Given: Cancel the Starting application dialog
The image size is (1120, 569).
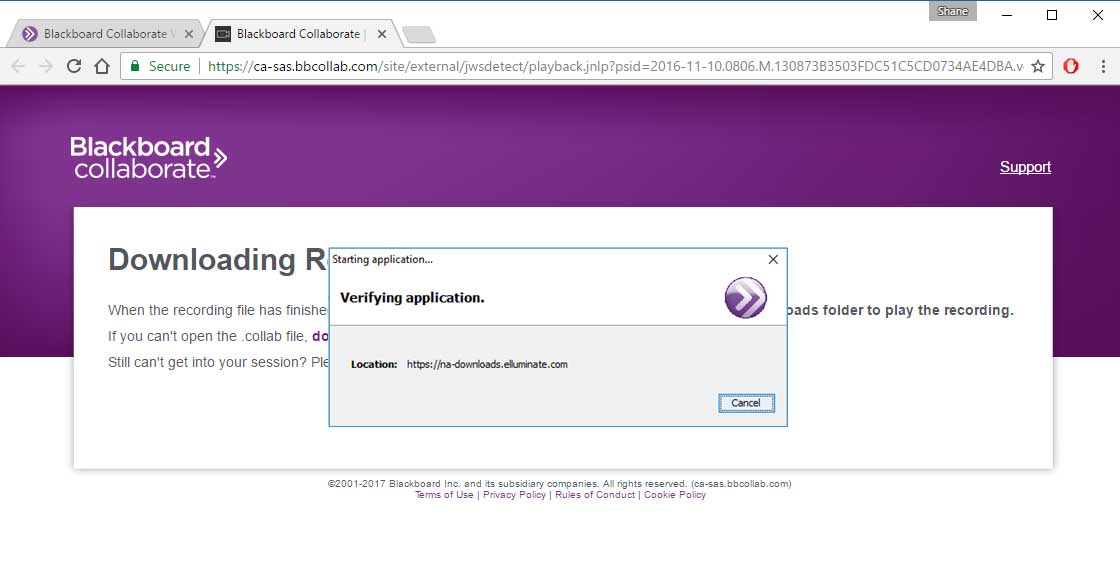Looking at the screenshot, I should 746,403.
